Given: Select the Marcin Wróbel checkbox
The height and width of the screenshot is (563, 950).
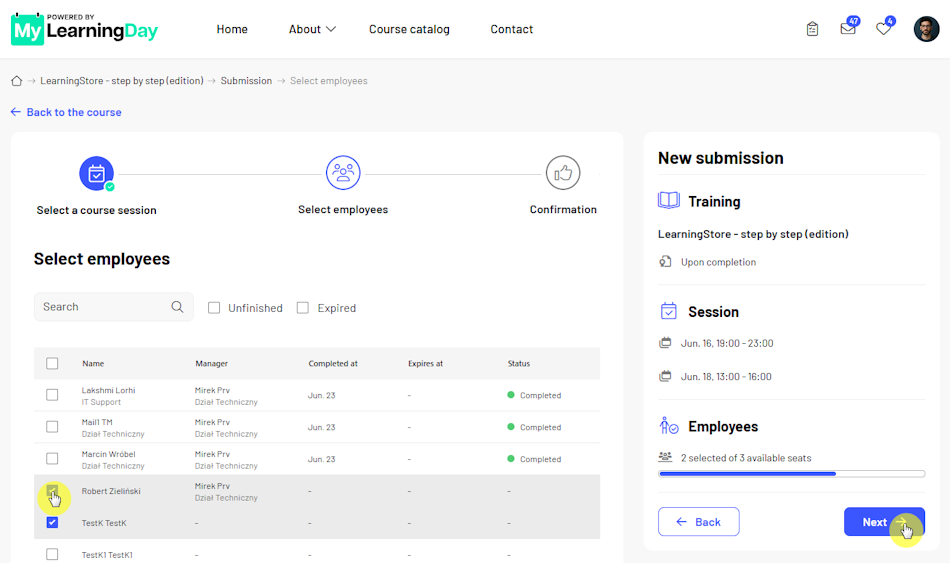Looking at the screenshot, I should tap(52, 459).
